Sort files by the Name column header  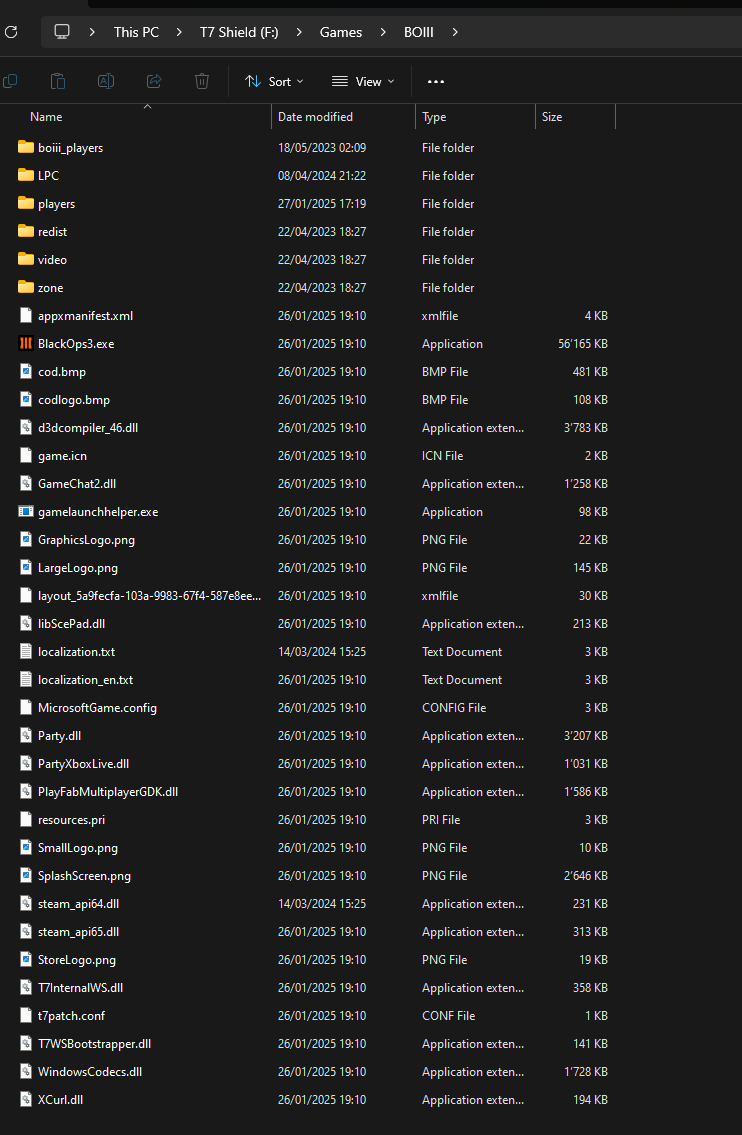[46, 117]
